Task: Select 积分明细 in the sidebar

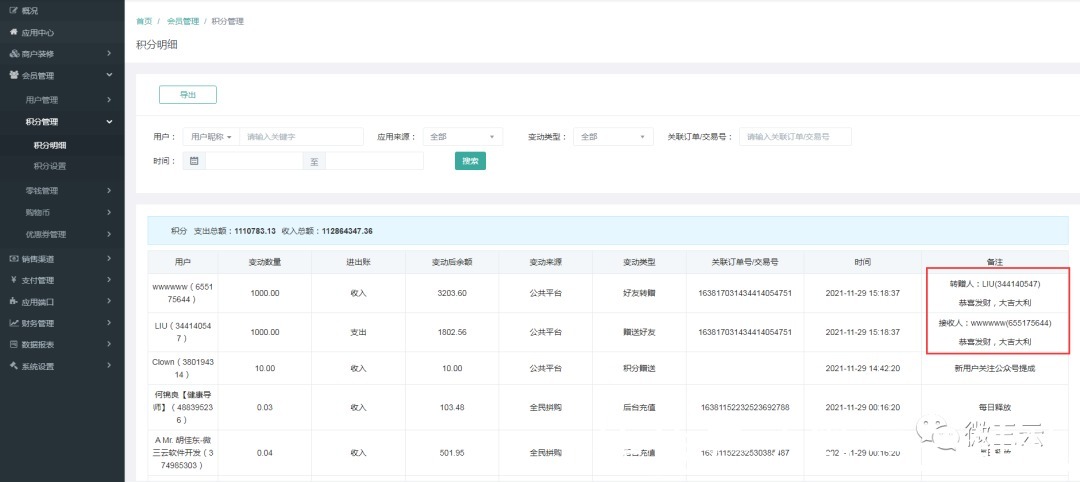Action: click(x=50, y=145)
